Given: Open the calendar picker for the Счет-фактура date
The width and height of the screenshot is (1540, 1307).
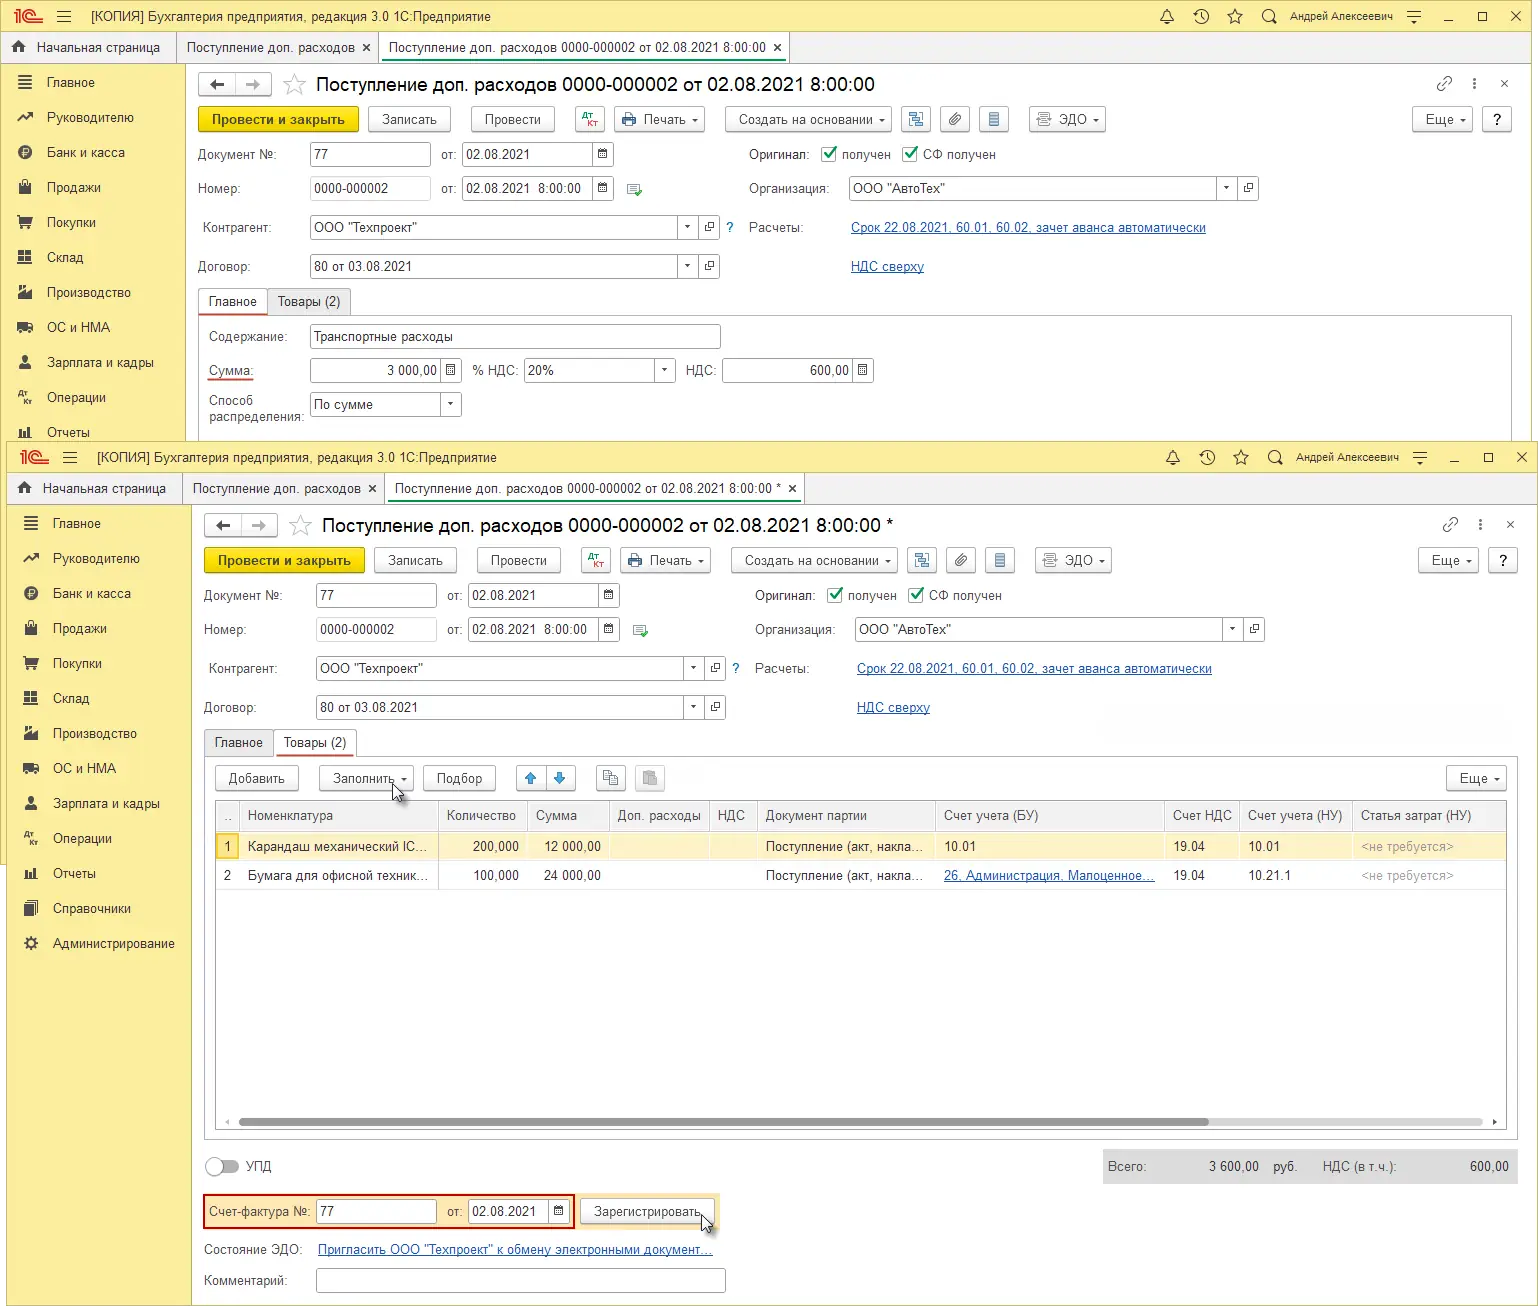Looking at the screenshot, I should coord(559,1211).
